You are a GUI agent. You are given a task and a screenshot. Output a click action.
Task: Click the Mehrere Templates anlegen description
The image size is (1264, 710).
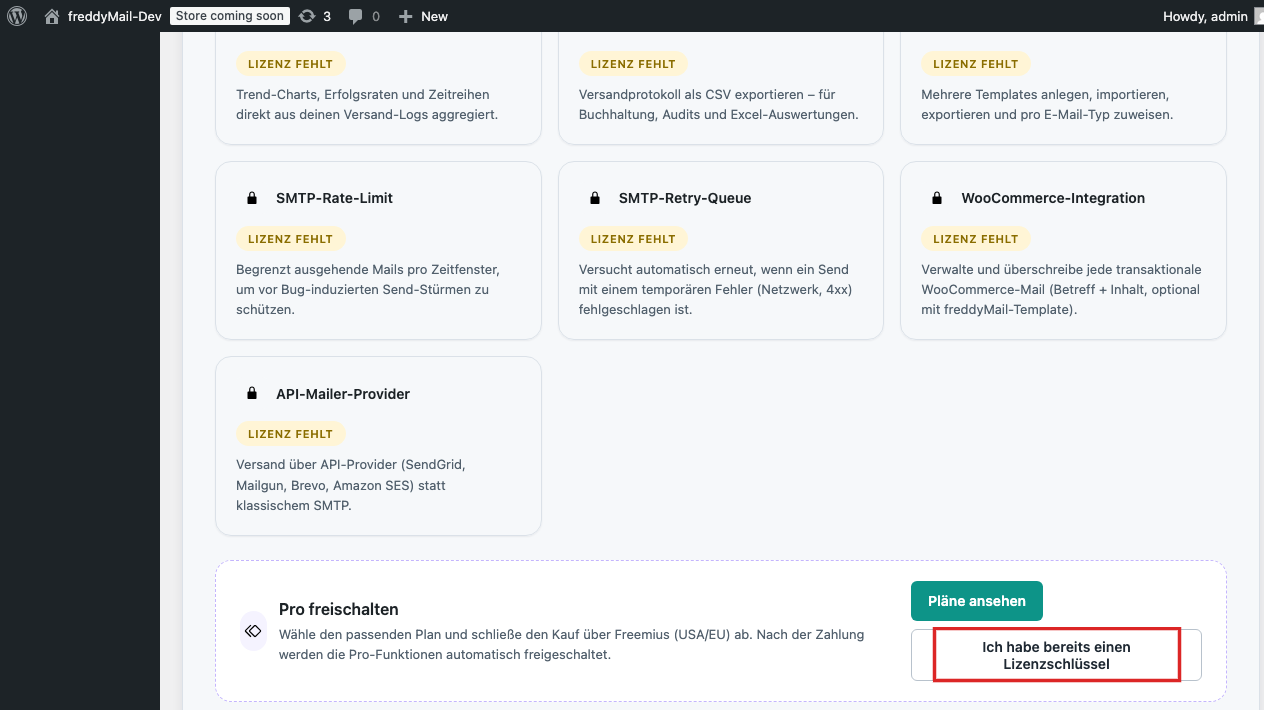1047,104
